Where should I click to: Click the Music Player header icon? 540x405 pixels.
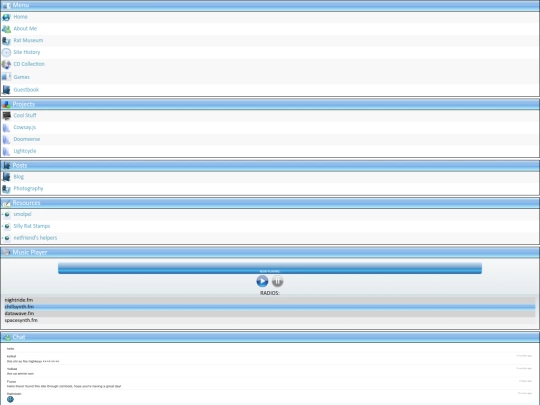tap(6, 252)
